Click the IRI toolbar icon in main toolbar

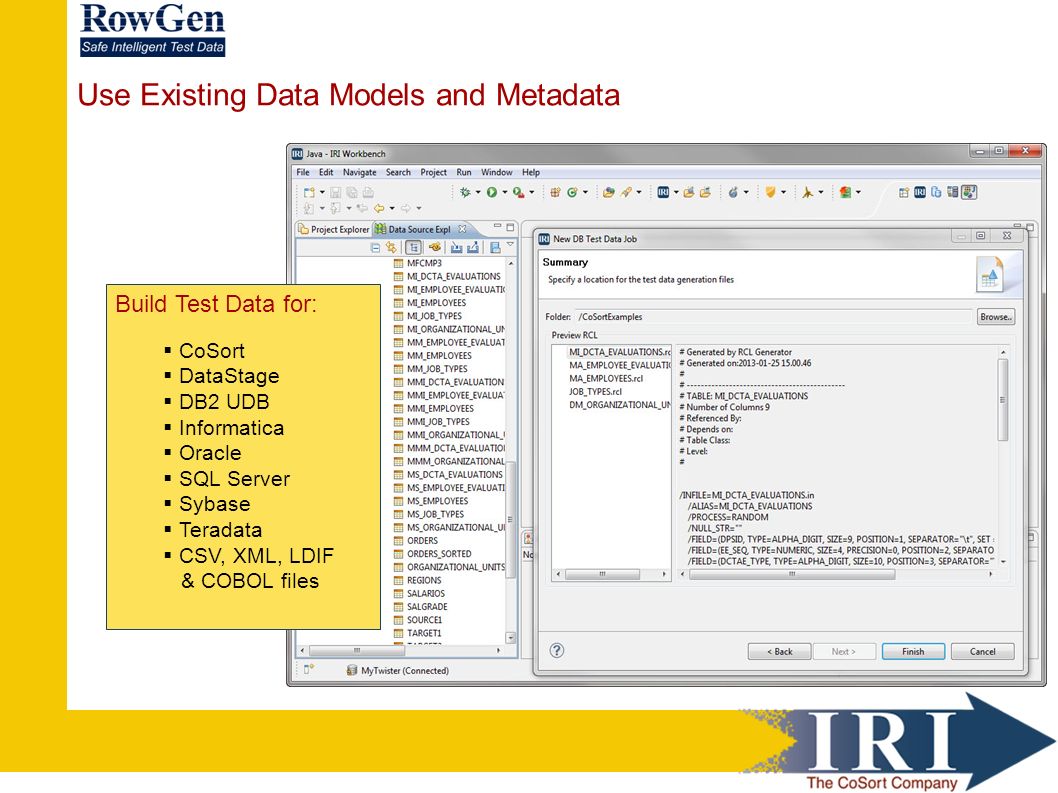pos(663,192)
